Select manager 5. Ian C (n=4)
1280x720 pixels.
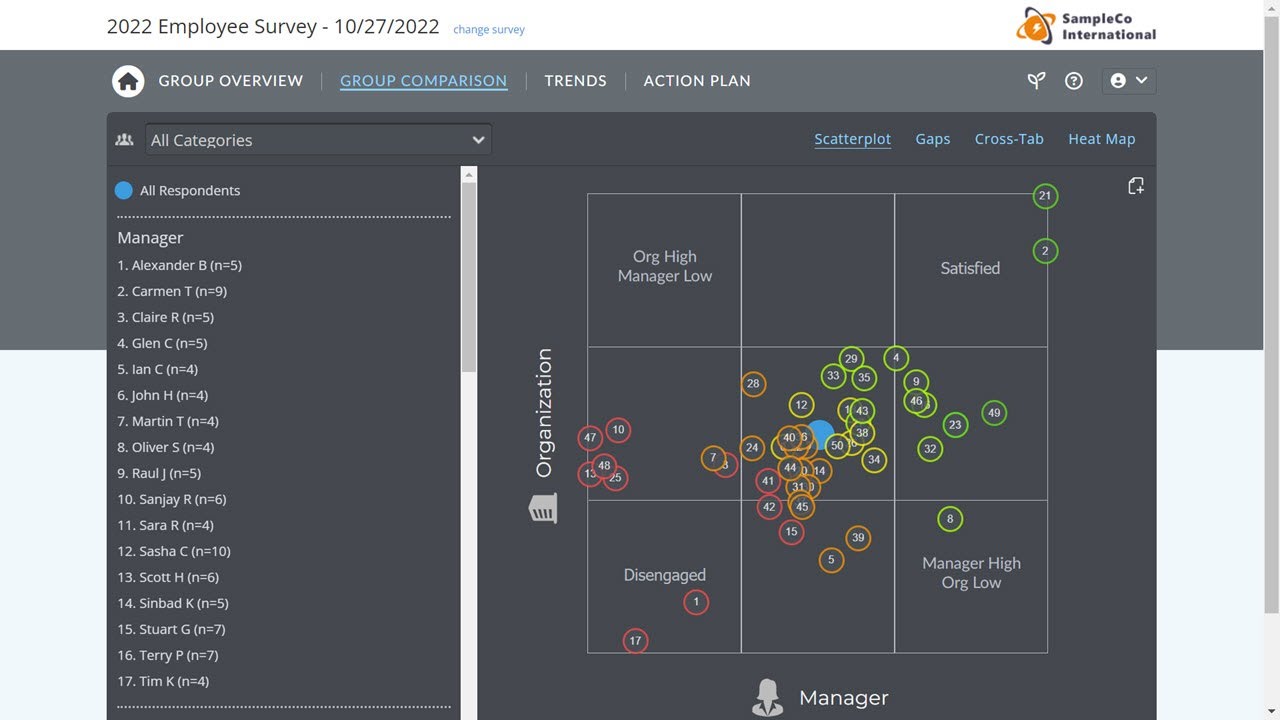pos(158,369)
